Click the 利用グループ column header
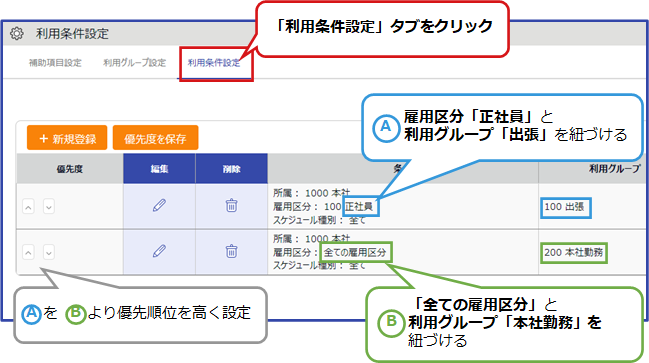The height and width of the screenshot is (363, 649). [x=614, y=168]
